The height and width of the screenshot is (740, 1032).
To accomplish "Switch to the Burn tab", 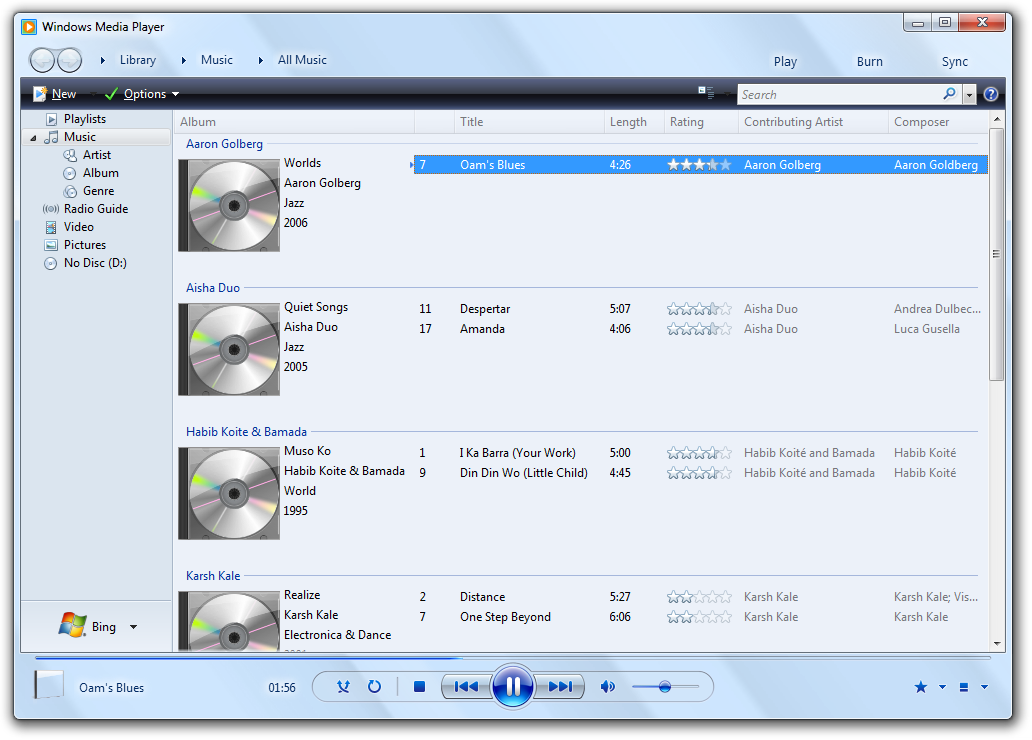I will 869,61.
